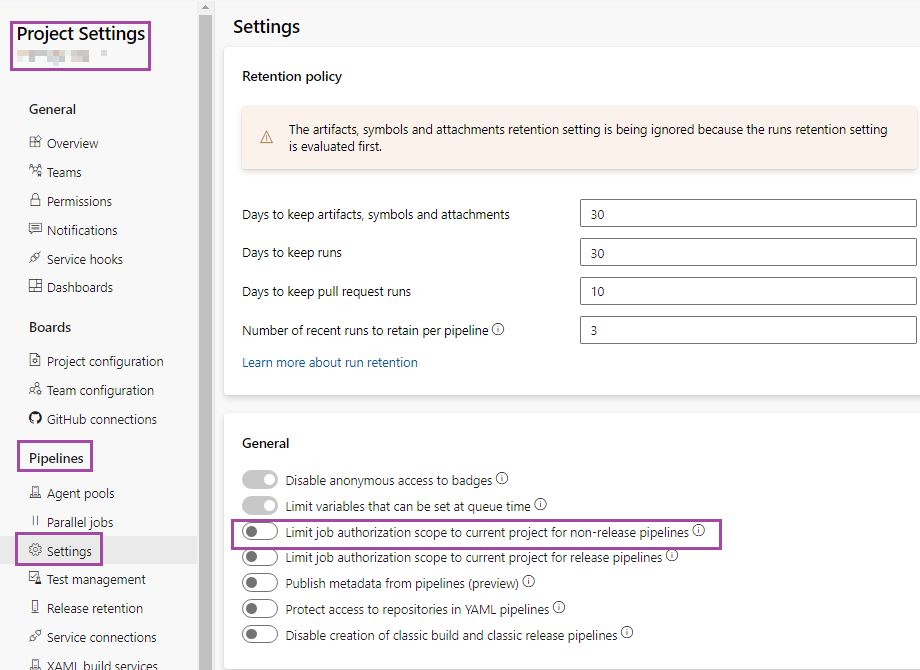Screen dimensions: 920x670
Task: Enable job authorization scope for non-release pipelines
Action: (x=259, y=532)
